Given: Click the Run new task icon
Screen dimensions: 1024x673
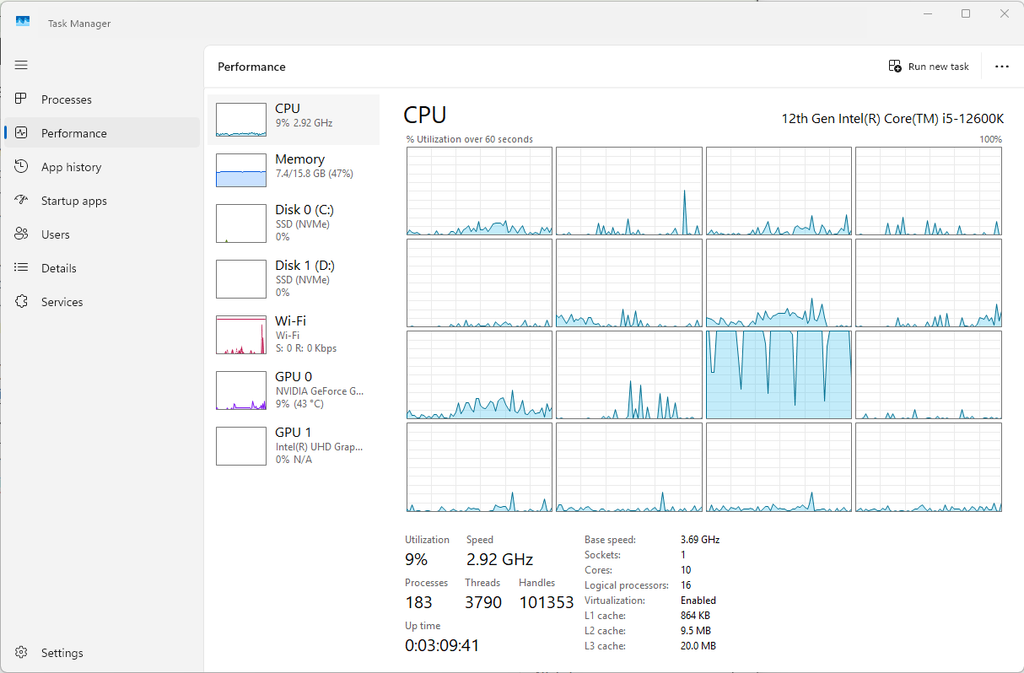Looking at the screenshot, I should 895,66.
